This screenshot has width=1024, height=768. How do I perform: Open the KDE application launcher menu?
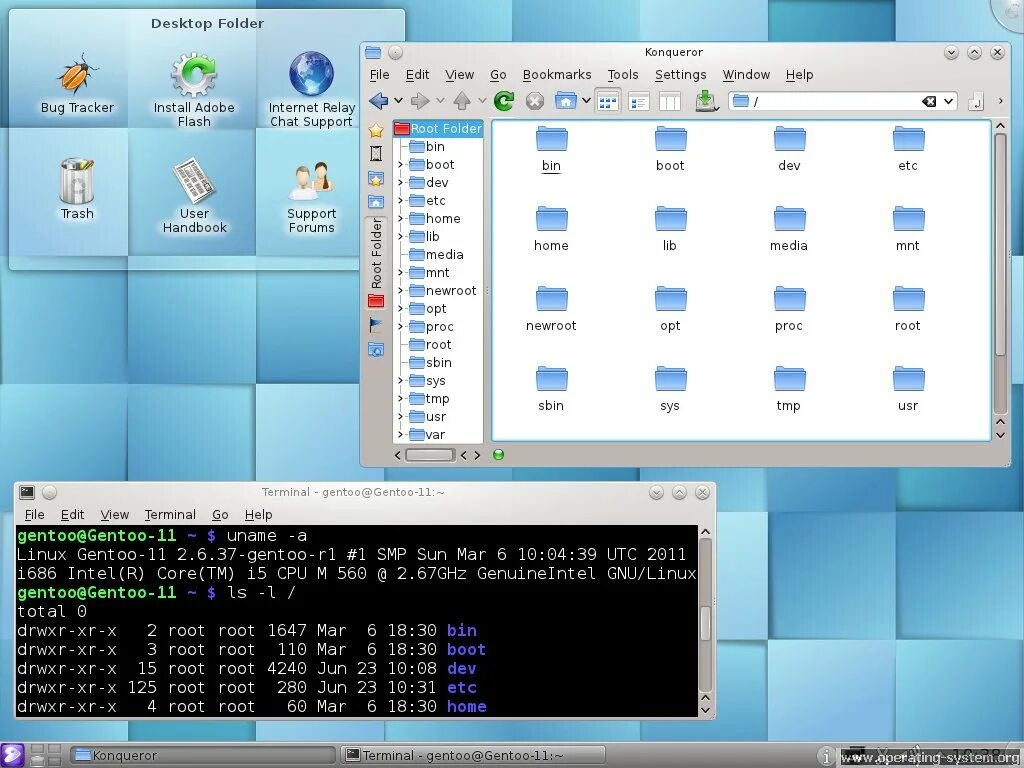12,755
